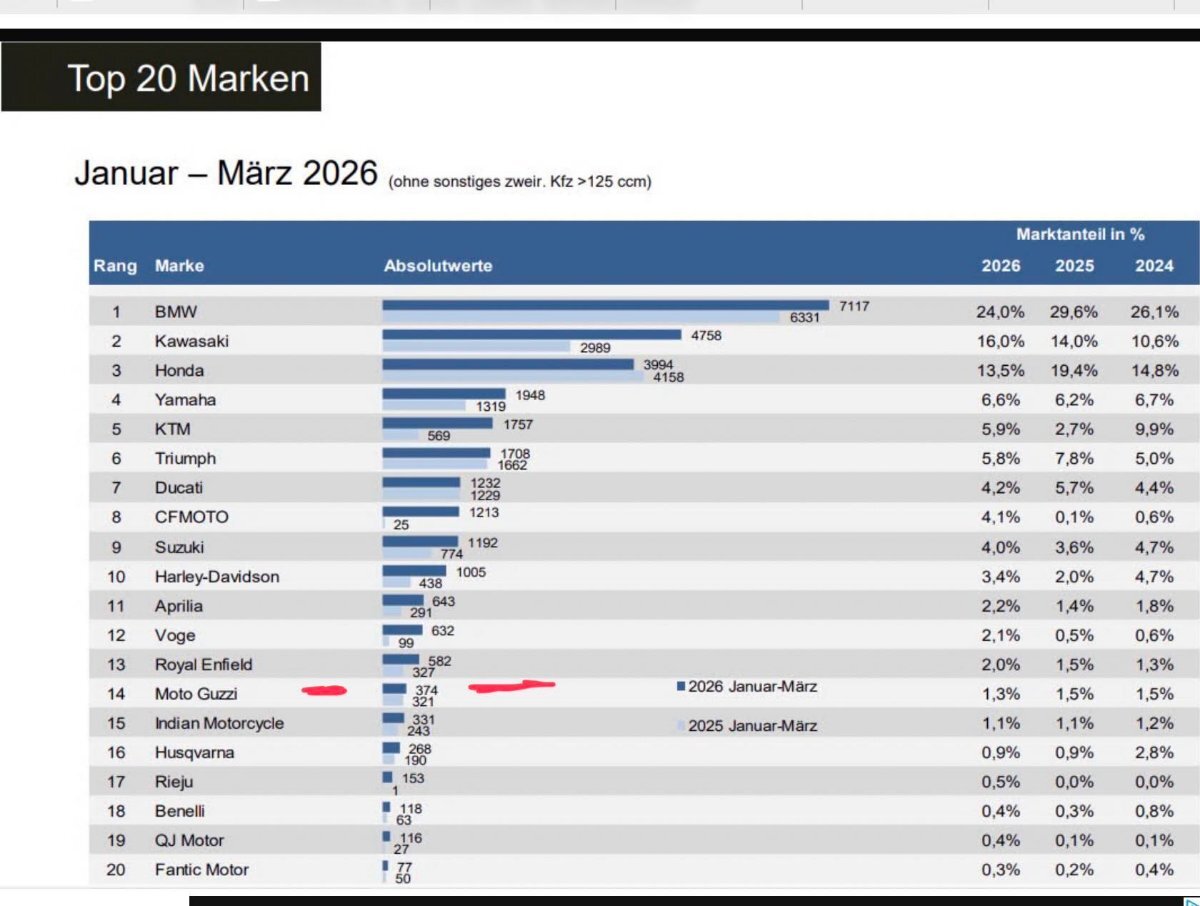Click the 2024 market share column header

pyautogui.click(x=1154, y=266)
